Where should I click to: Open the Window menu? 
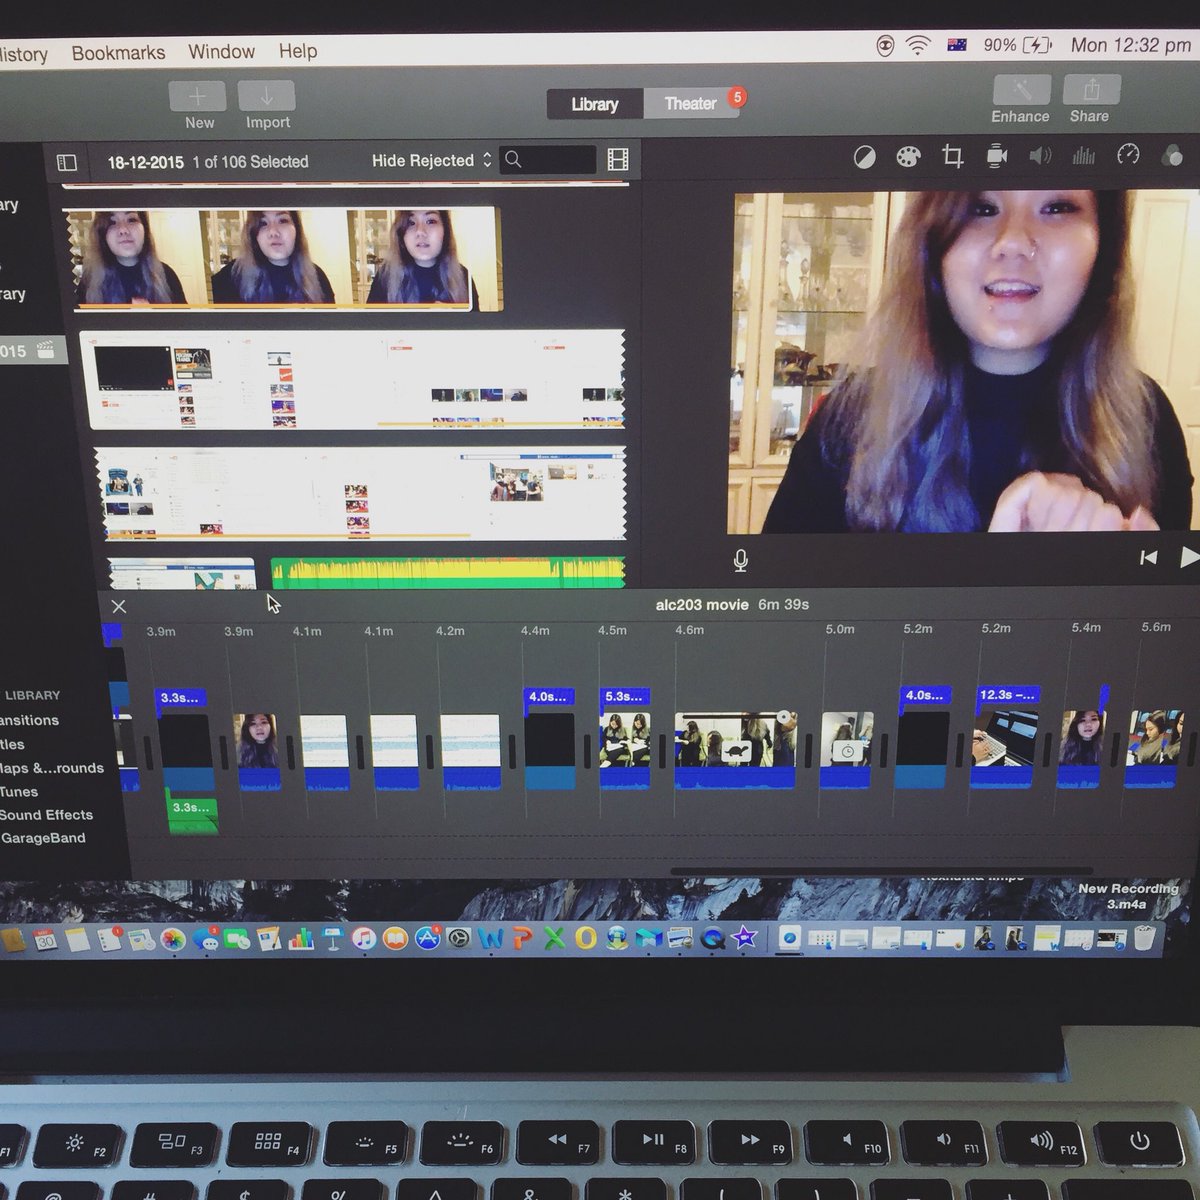pyautogui.click(x=221, y=51)
